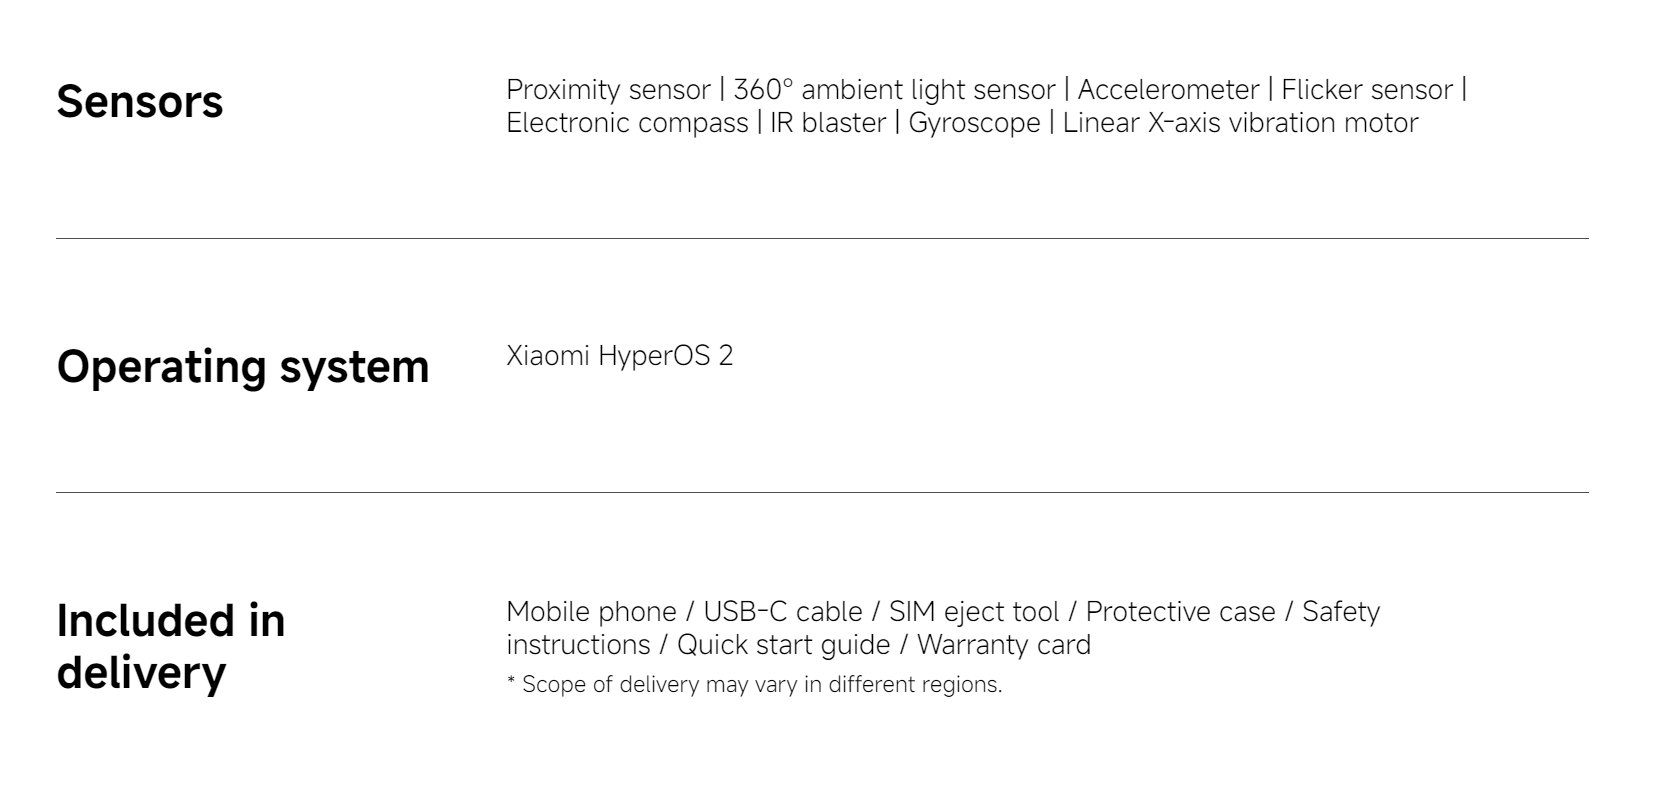Click the Flicker sensor text

pos(1367,90)
